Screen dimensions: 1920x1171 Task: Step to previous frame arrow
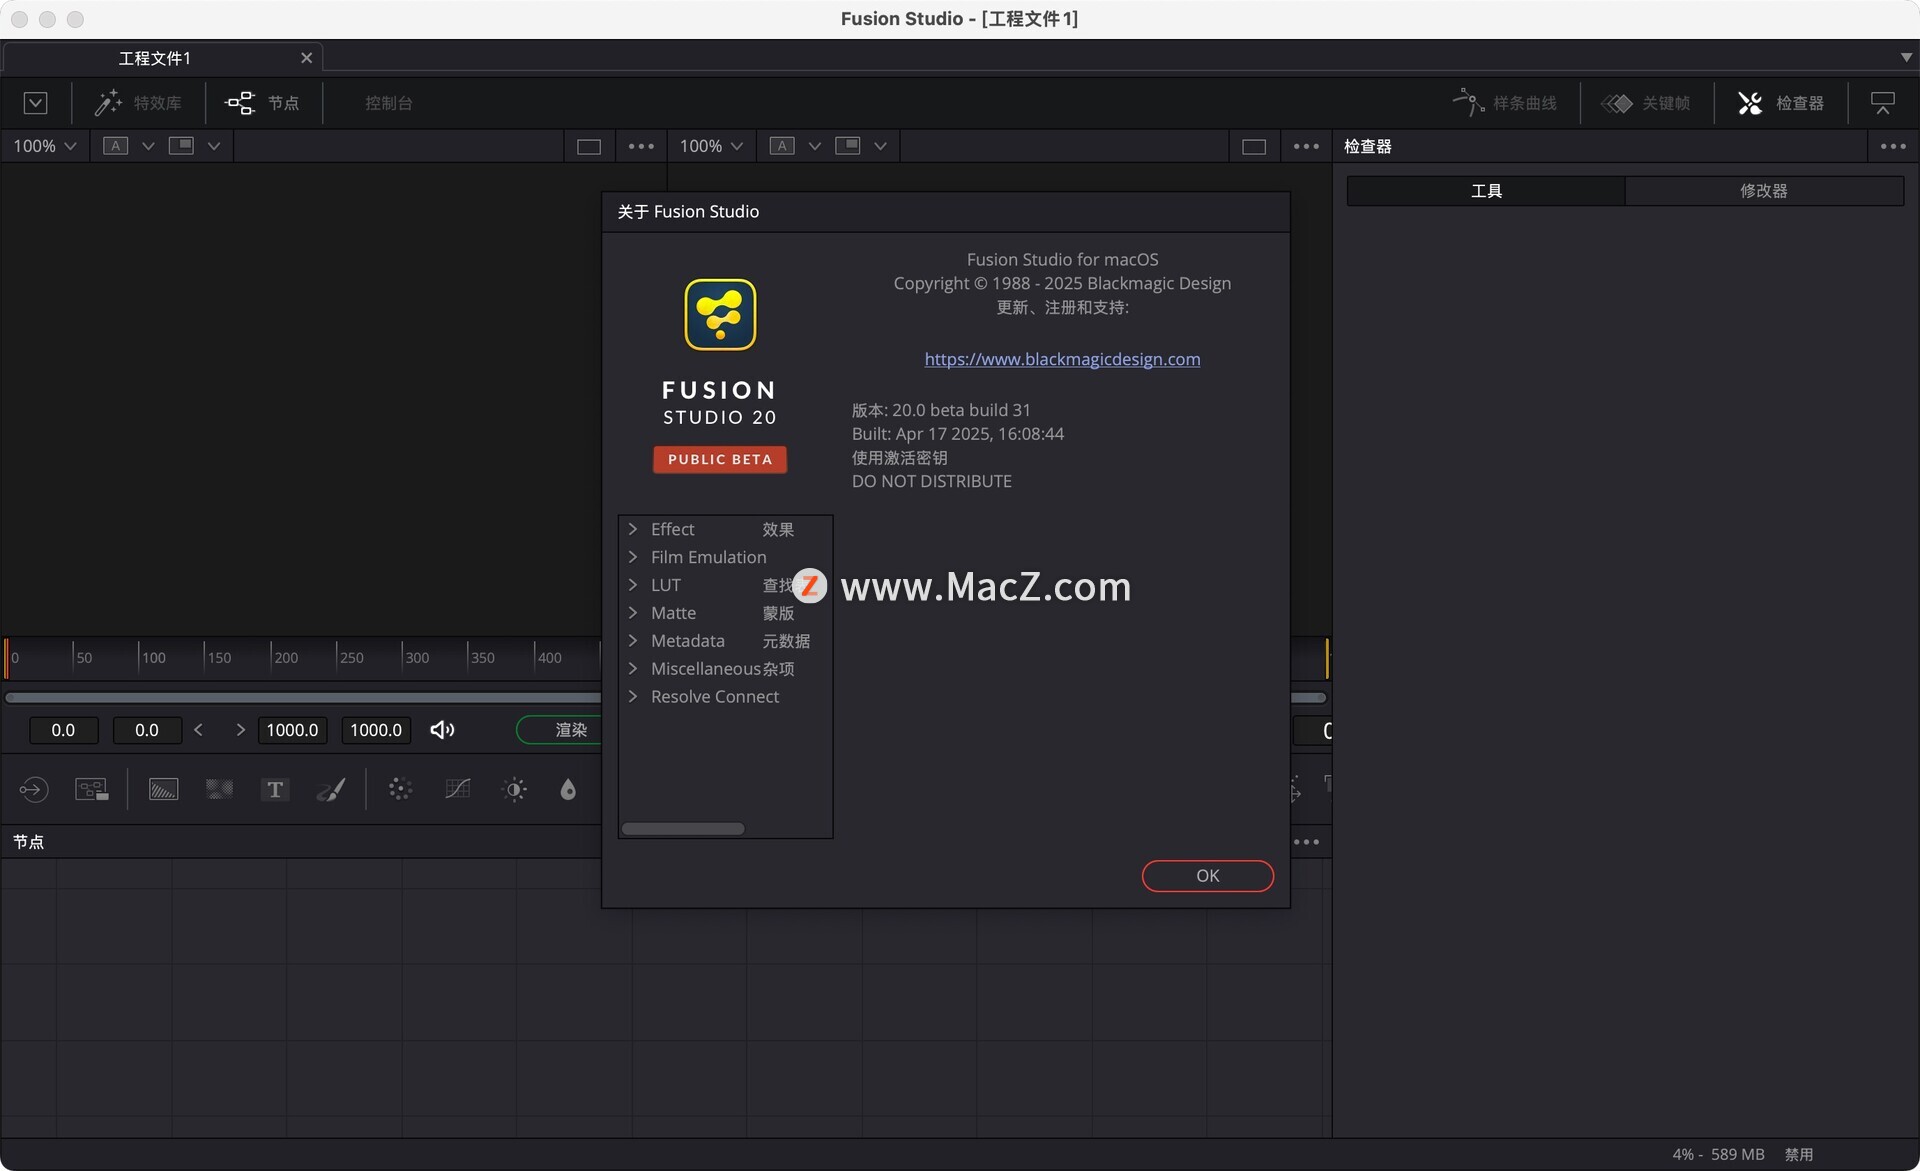tap(198, 730)
